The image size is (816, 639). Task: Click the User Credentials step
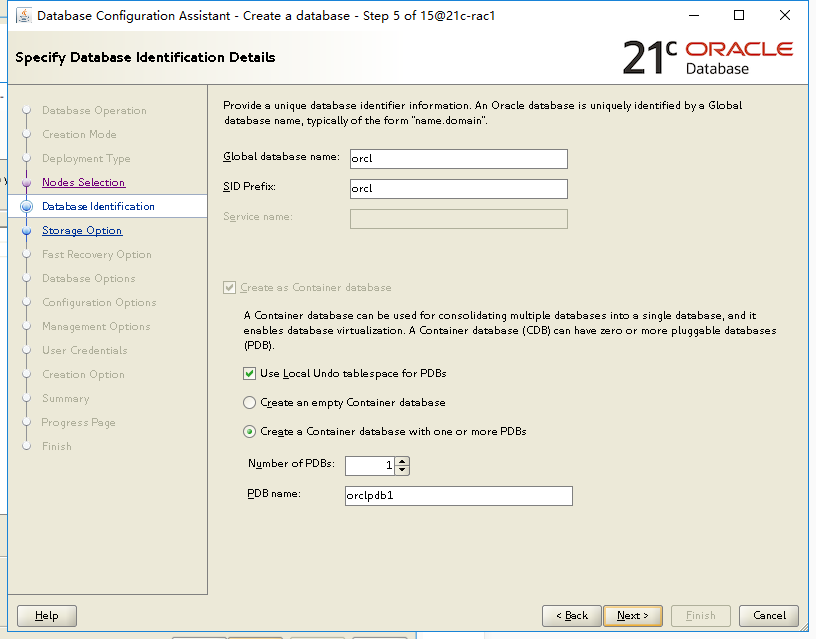click(84, 350)
